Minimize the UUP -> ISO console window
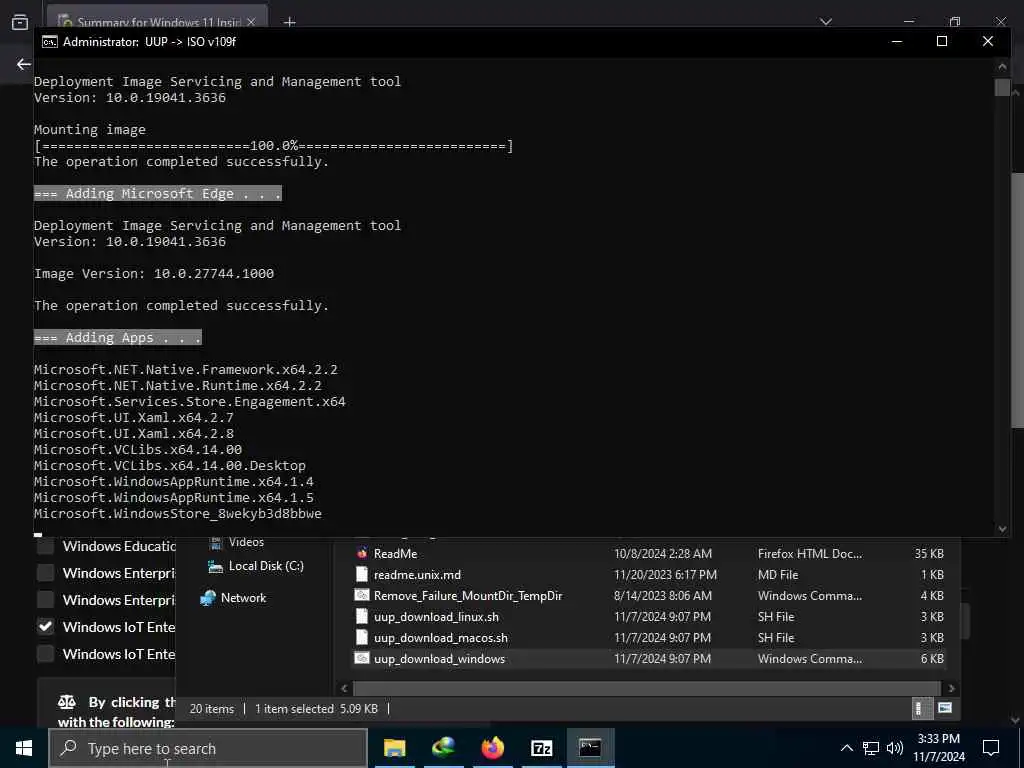The width and height of the screenshot is (1024, 768). click(x=897, y=41)
